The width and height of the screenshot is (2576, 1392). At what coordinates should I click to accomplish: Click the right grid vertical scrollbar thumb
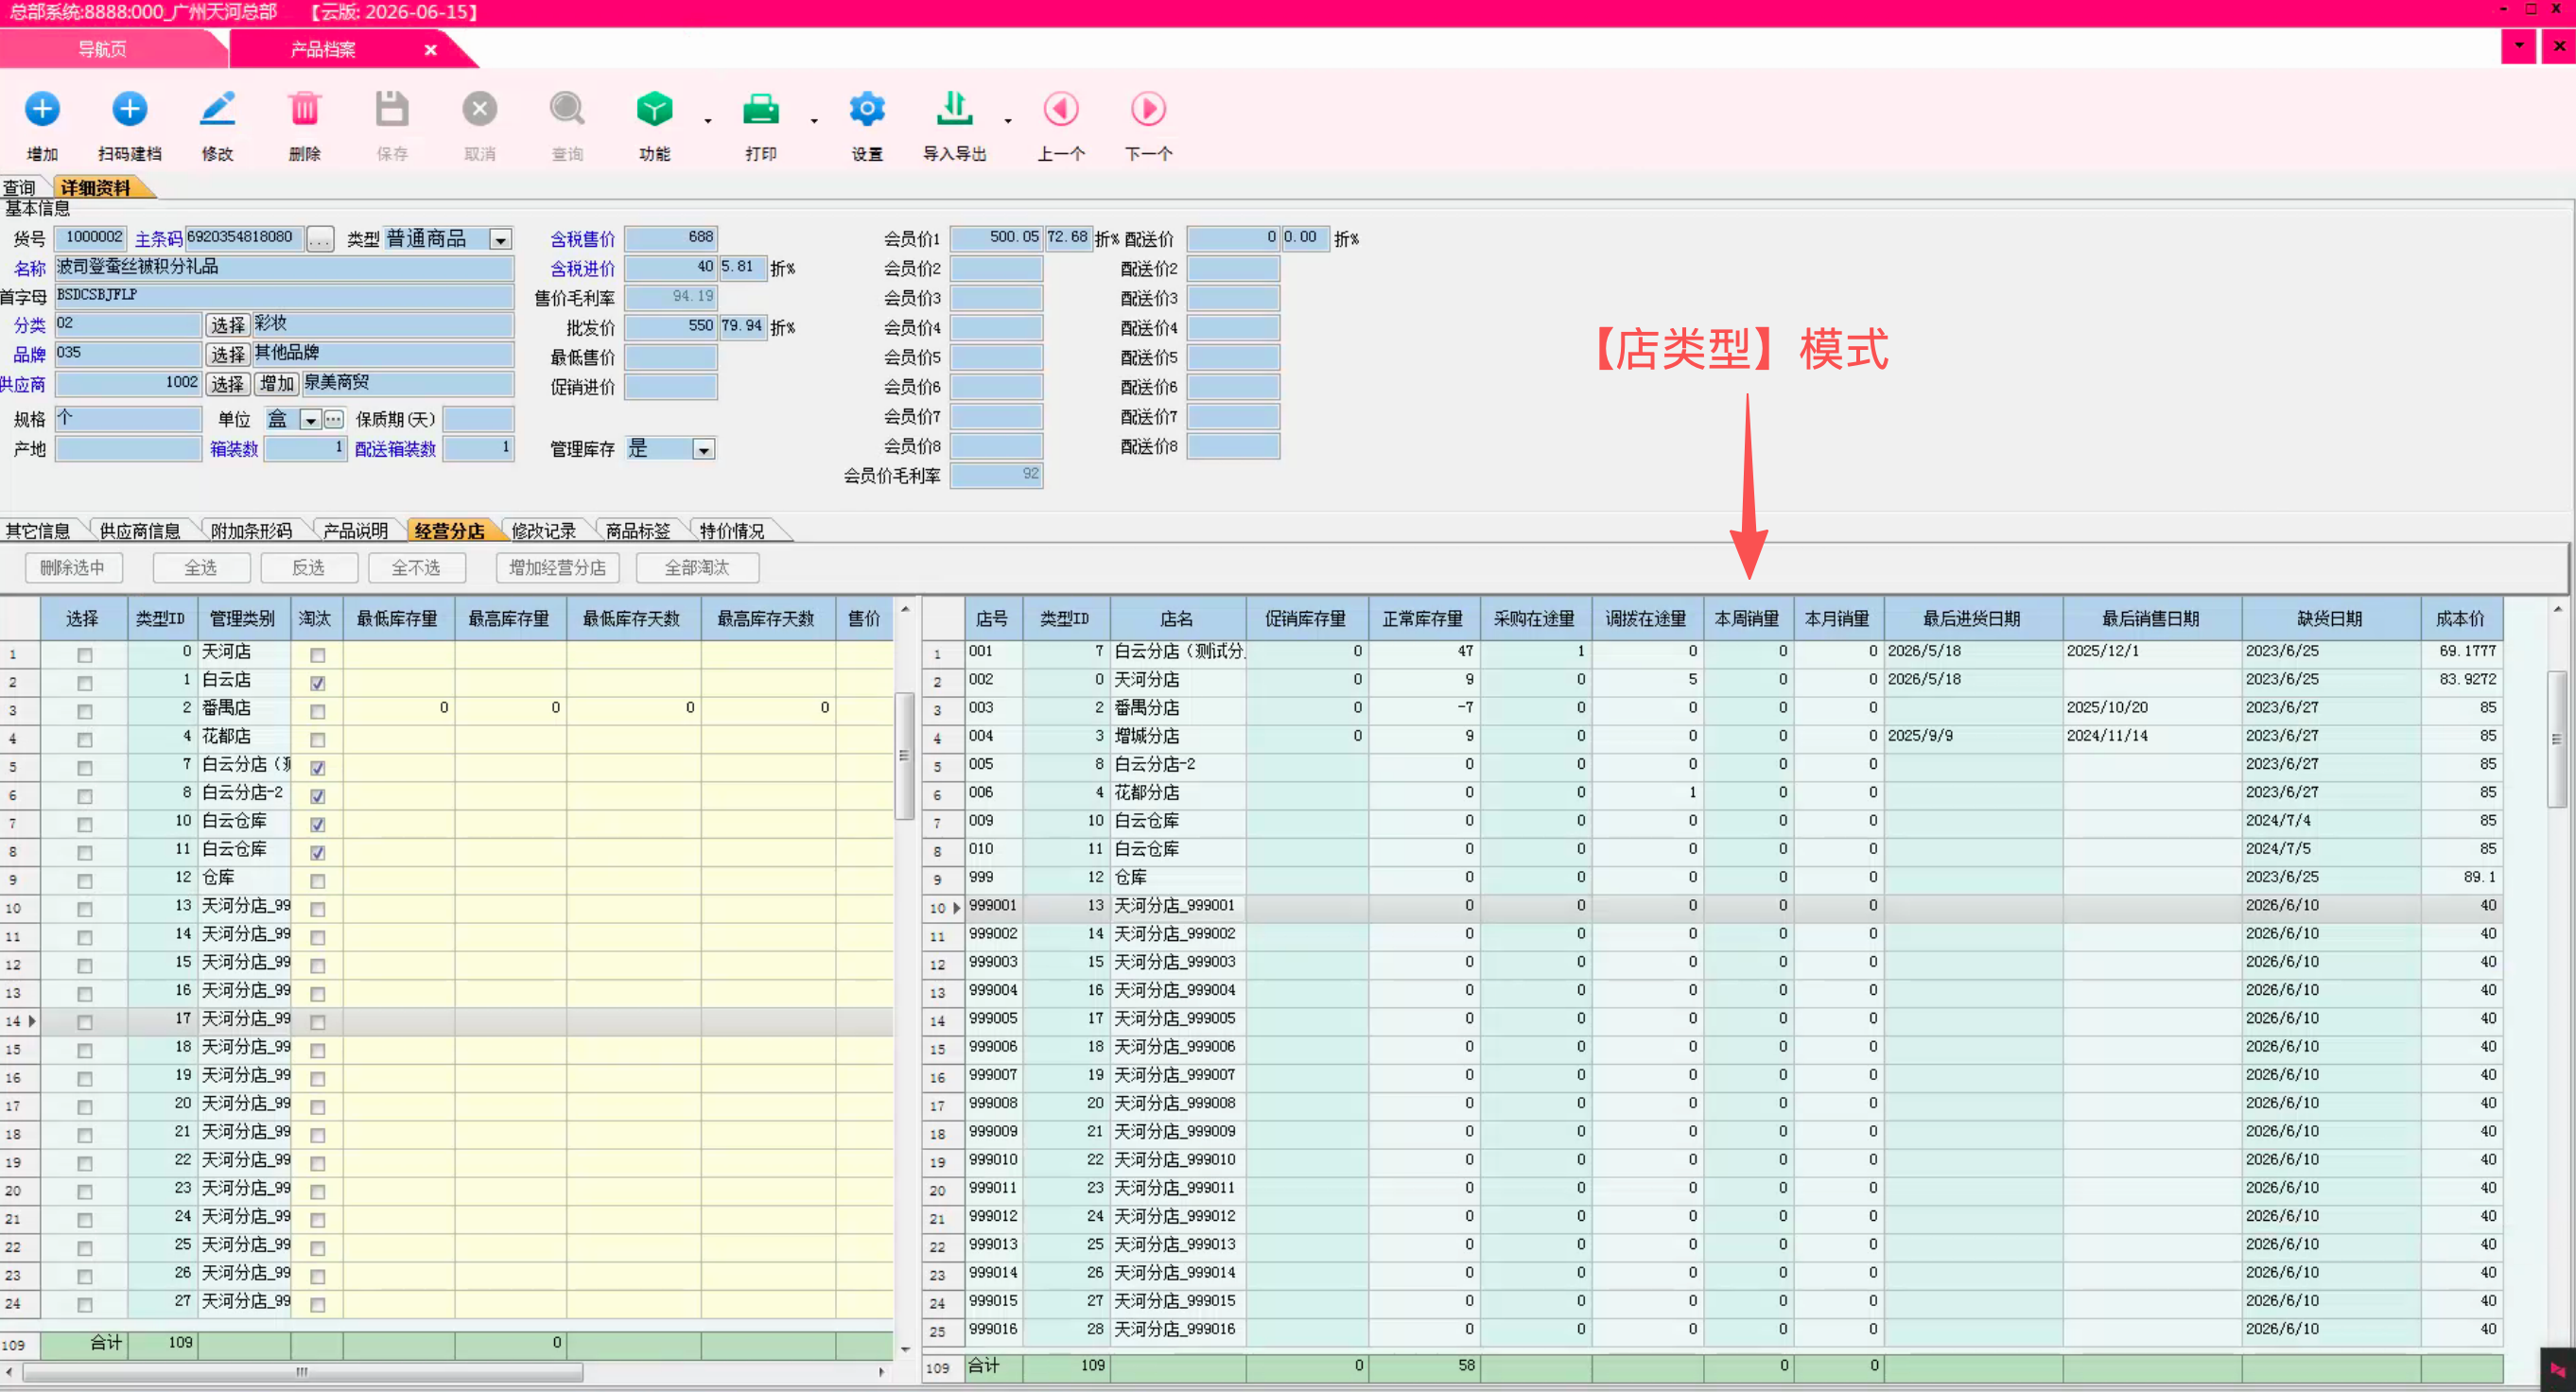click(2557, 739)
